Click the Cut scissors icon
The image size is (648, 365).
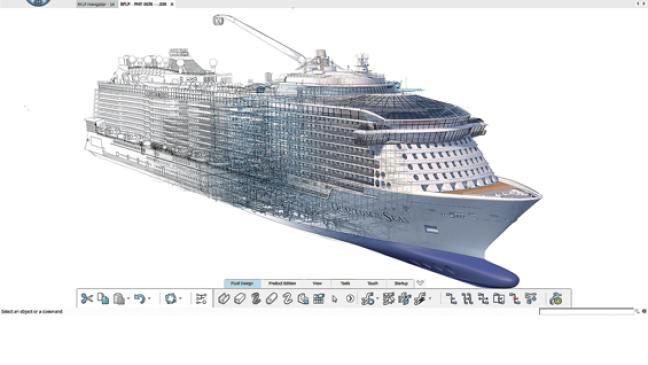86,298
